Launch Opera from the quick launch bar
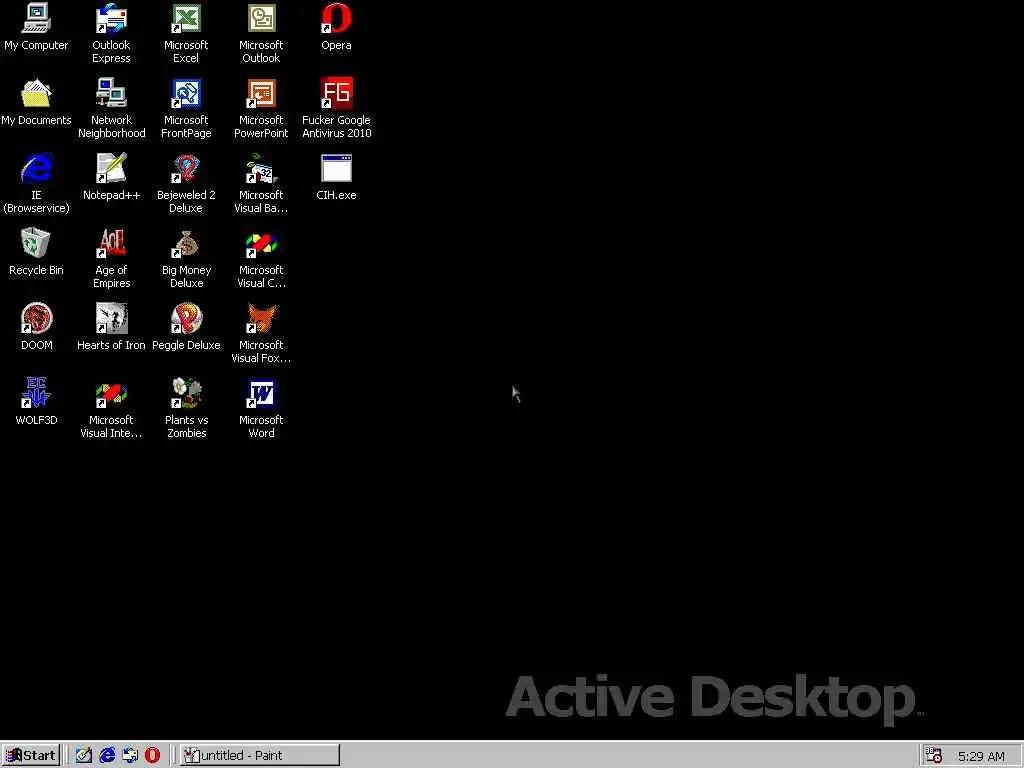1024x768 pixels. [x=152, y=755]
